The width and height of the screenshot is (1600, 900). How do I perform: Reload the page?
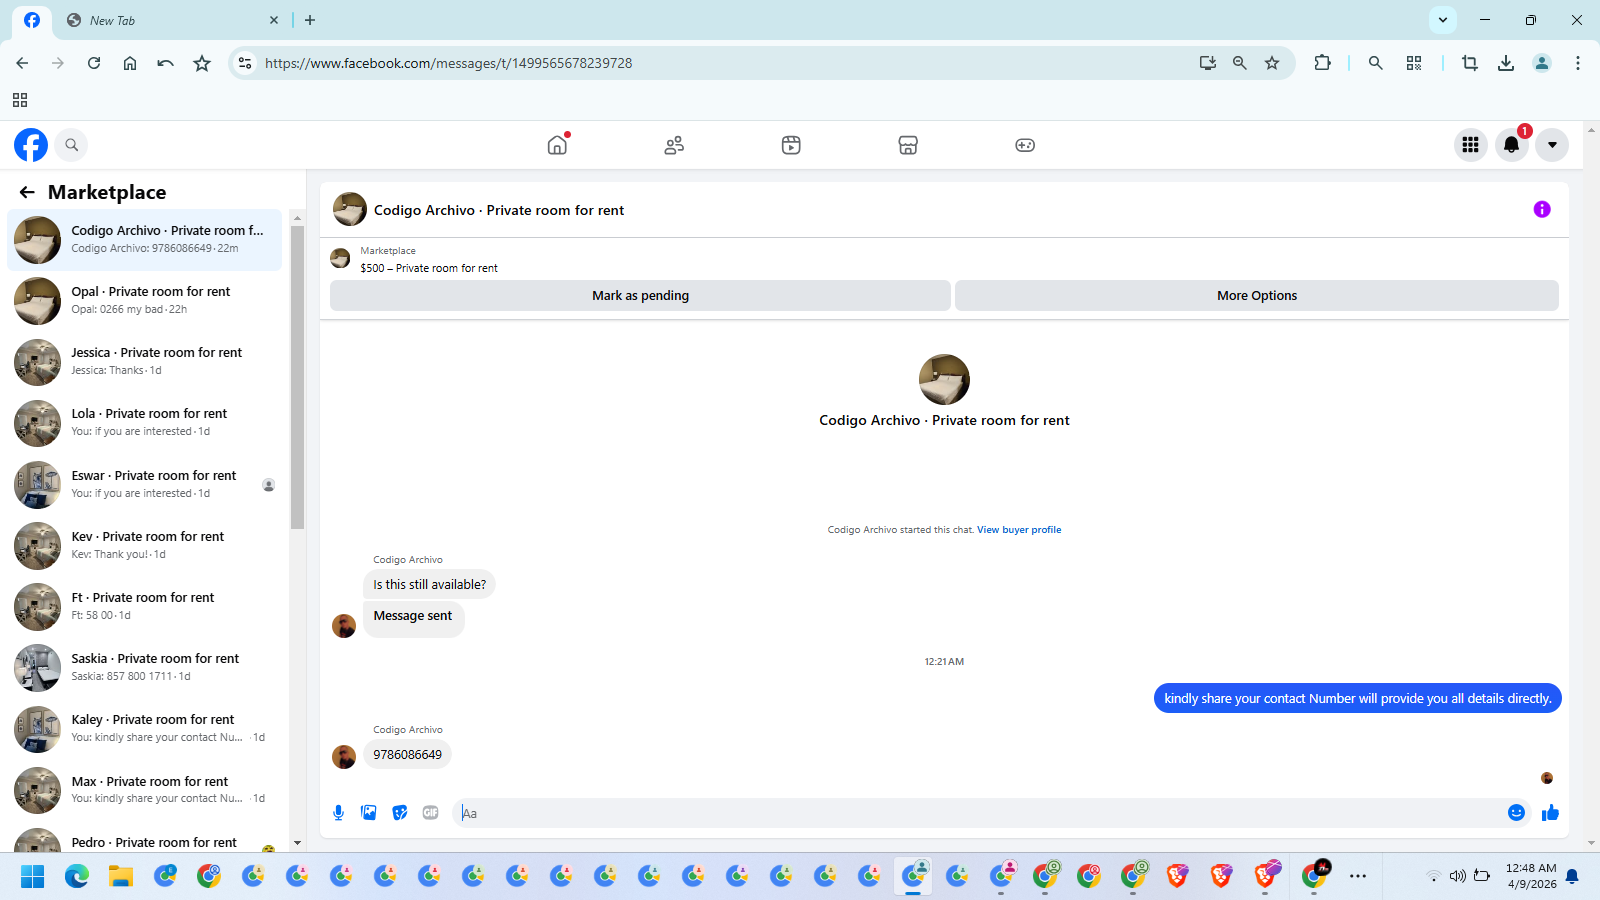tap(94, 63)
